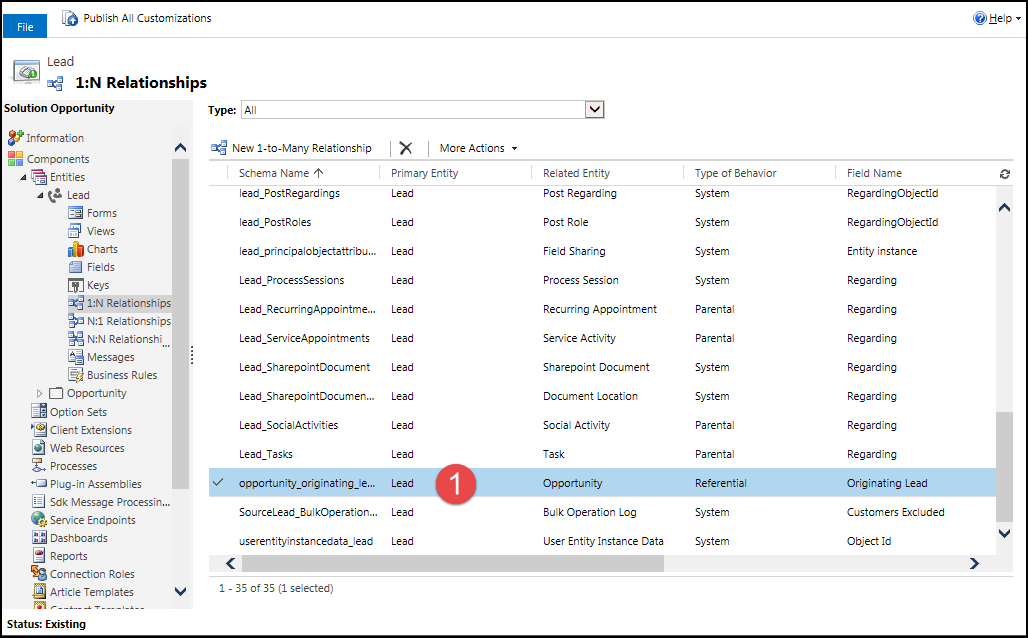Viewport: 1028px width, 638px height.
Task: Open the Dashboards component icon
Action: [36, 537]
